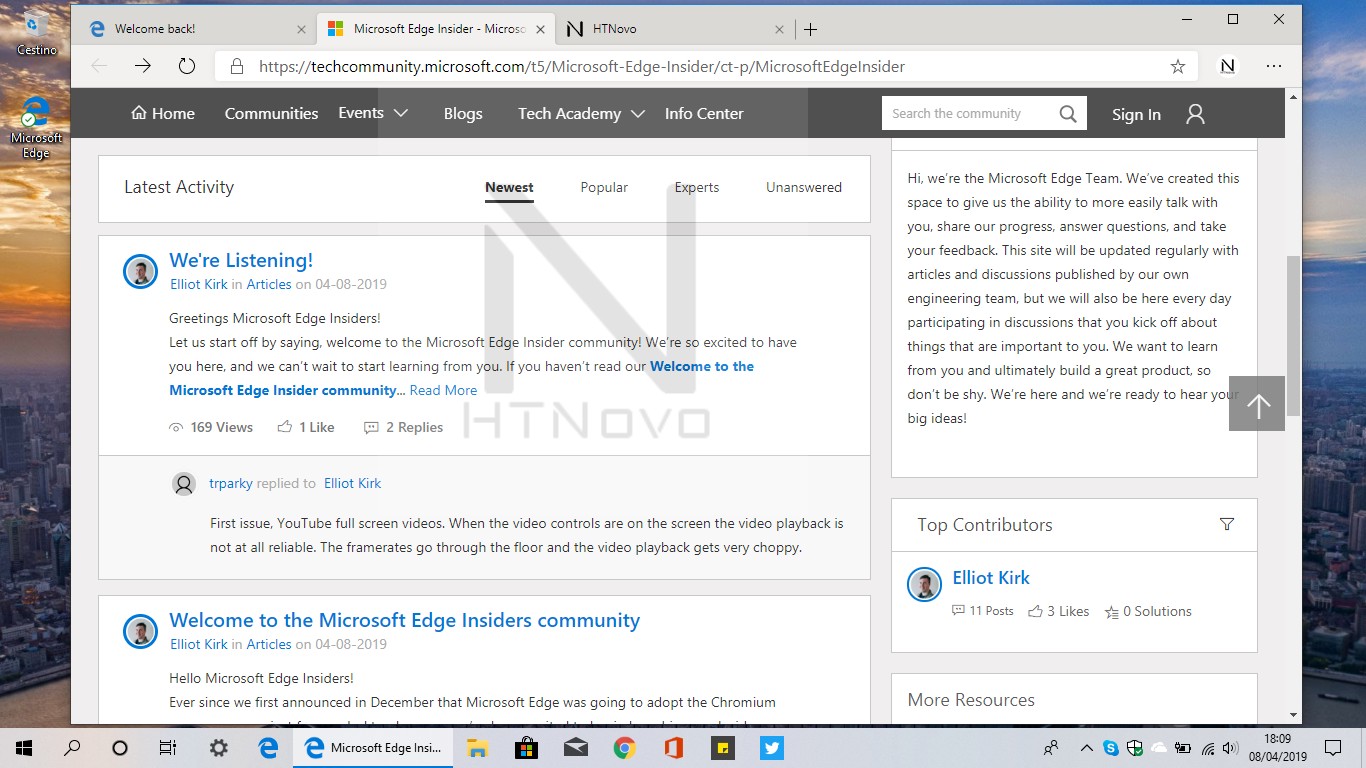Click the Home icon in the community navigation

140,113
